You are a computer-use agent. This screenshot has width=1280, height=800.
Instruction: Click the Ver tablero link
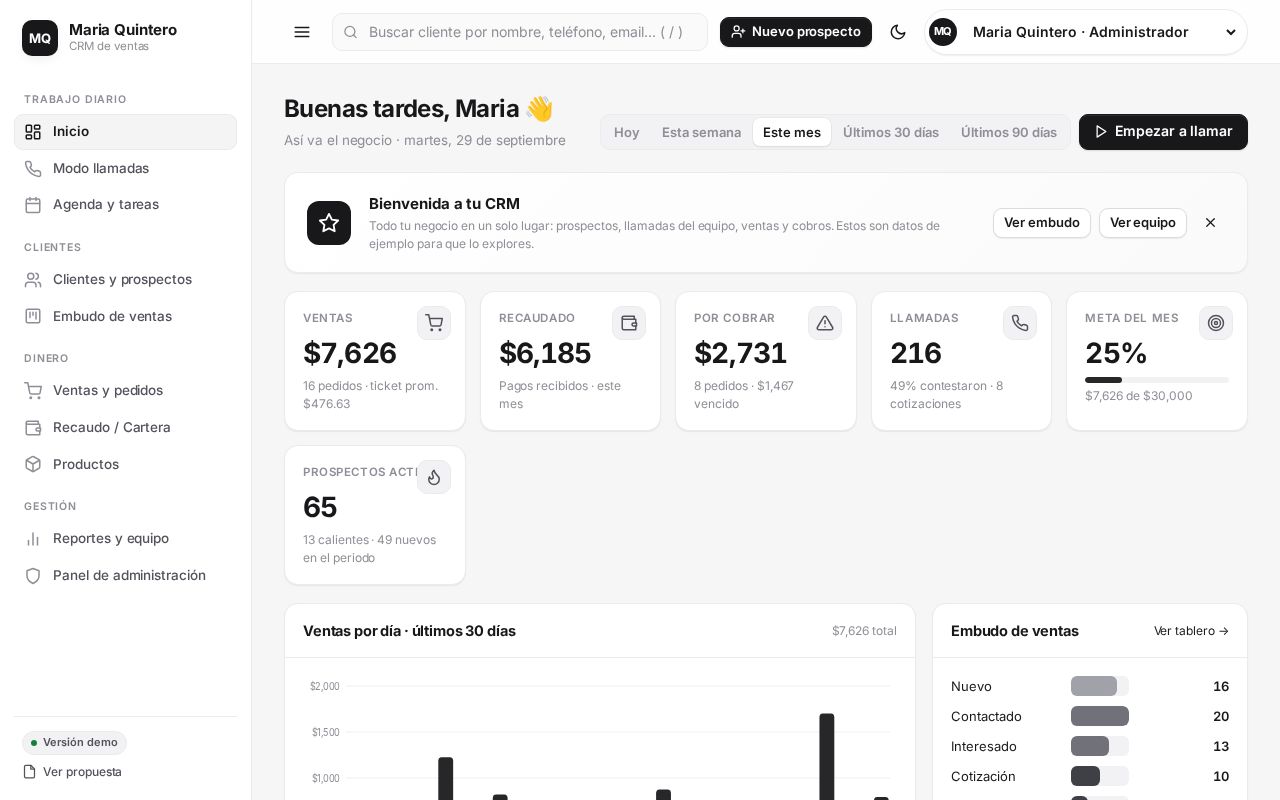click(1191, 631)
